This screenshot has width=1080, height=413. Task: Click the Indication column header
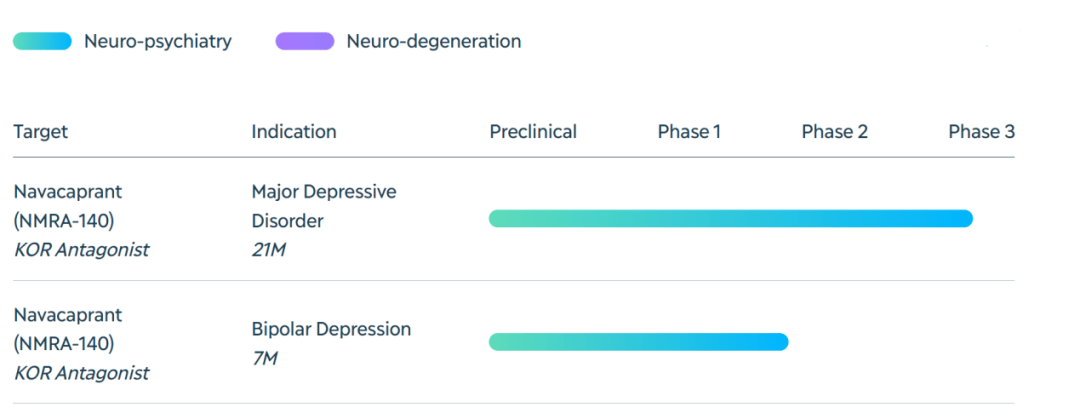pos(294,131)
